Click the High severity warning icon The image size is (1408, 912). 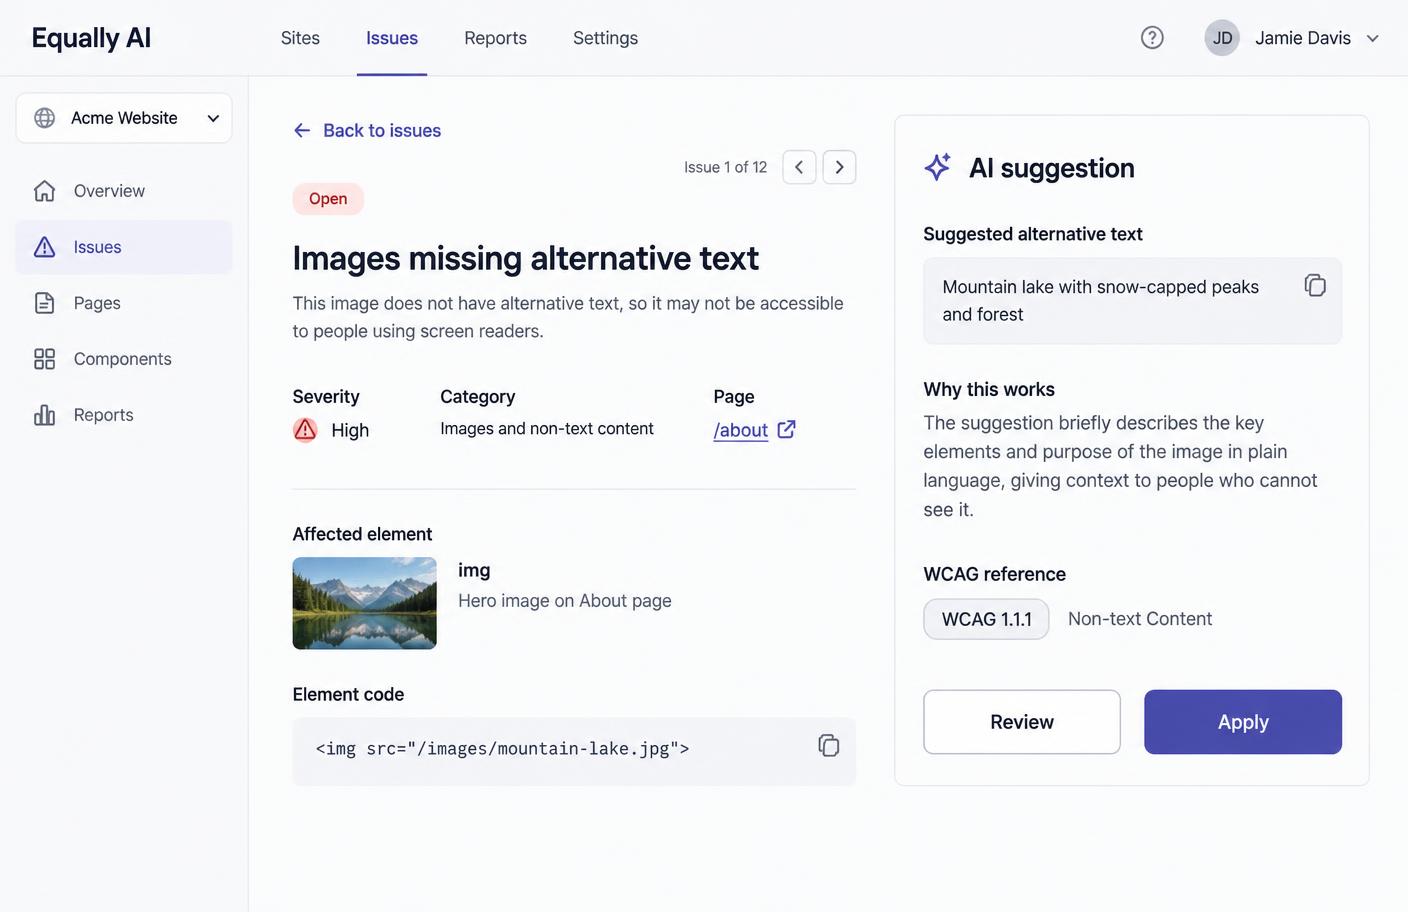305,430
